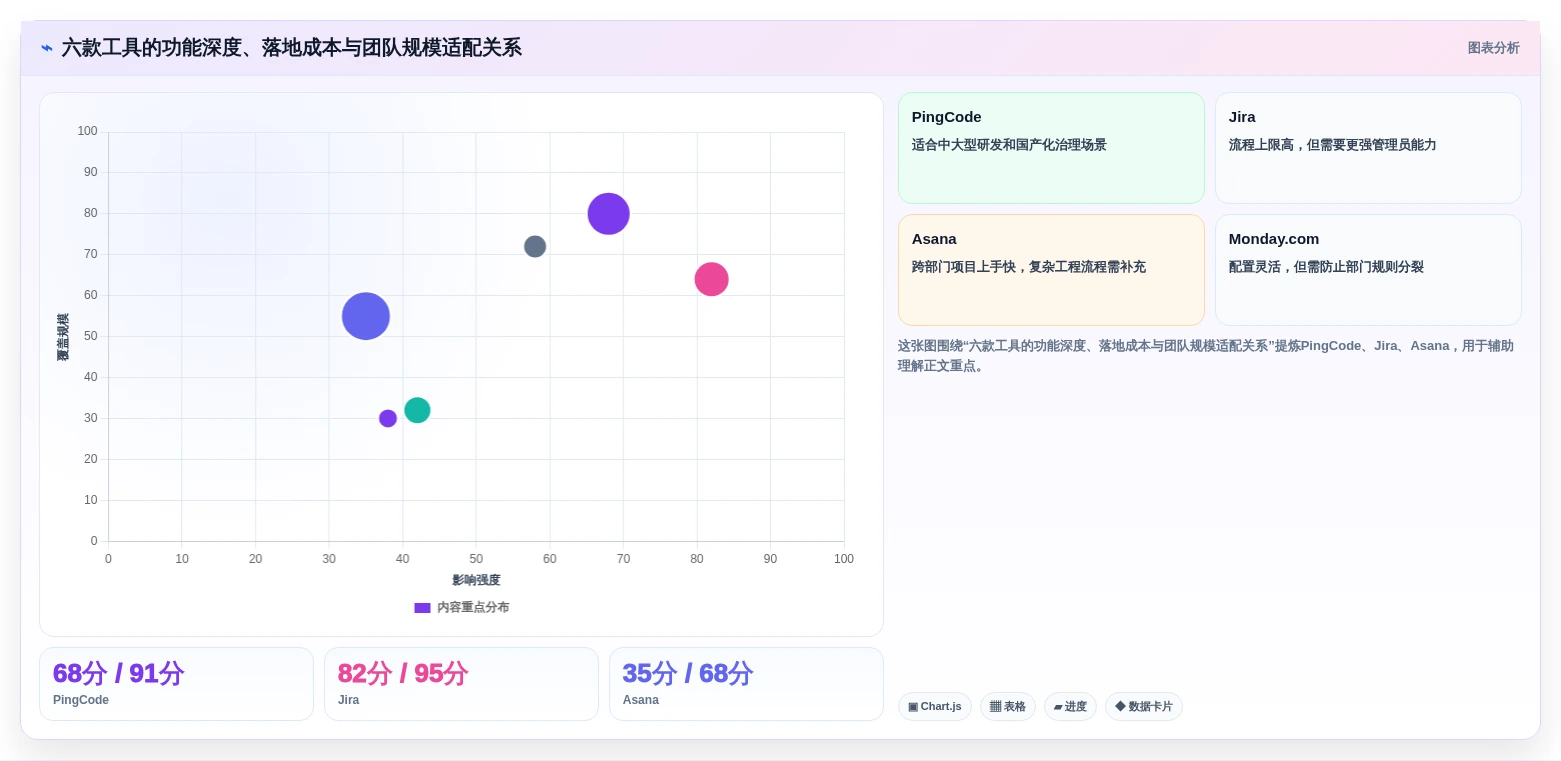Click the Chart.js tag chip
The height and width of the screenshot is (761, 1561).
click(x=934, y=707)
